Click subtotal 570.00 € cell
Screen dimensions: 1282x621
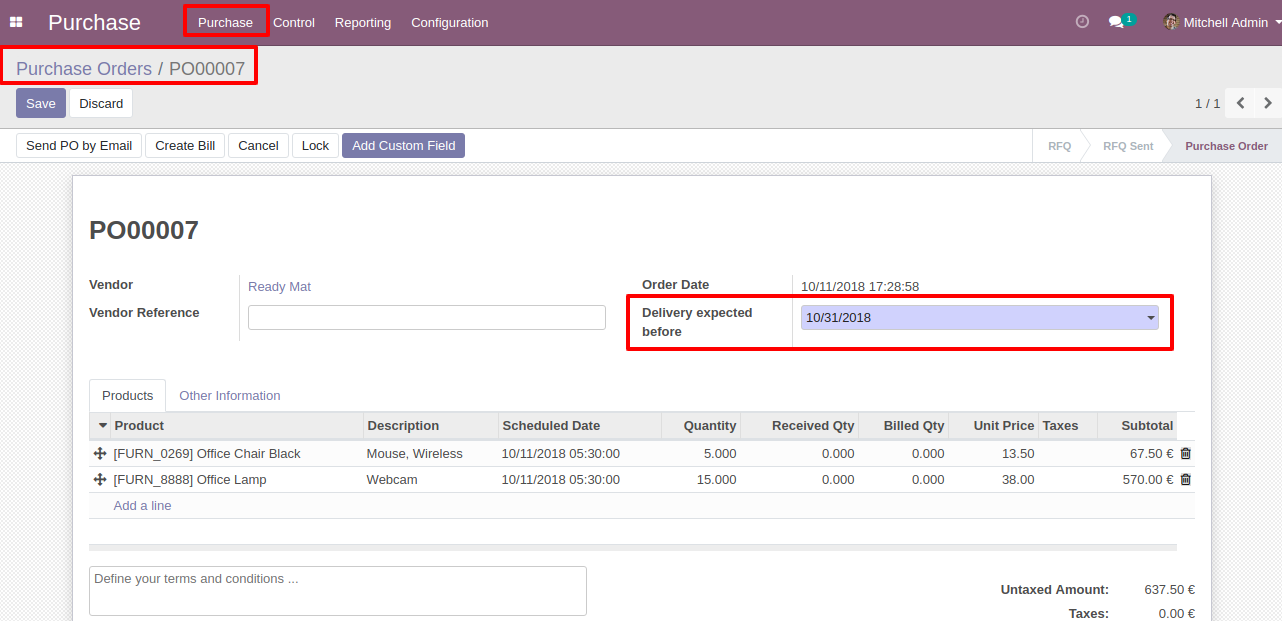click(x=1136, y=480)
